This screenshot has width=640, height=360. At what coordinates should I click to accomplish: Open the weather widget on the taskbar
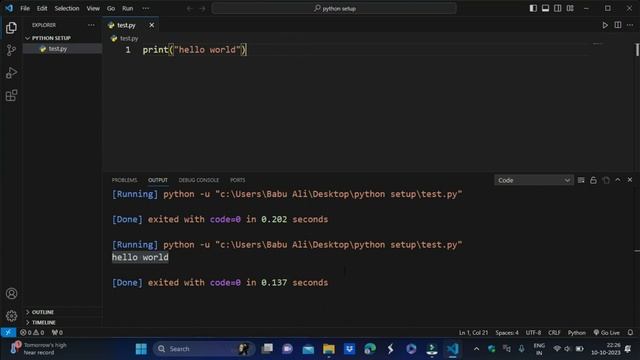click(39, 349)
